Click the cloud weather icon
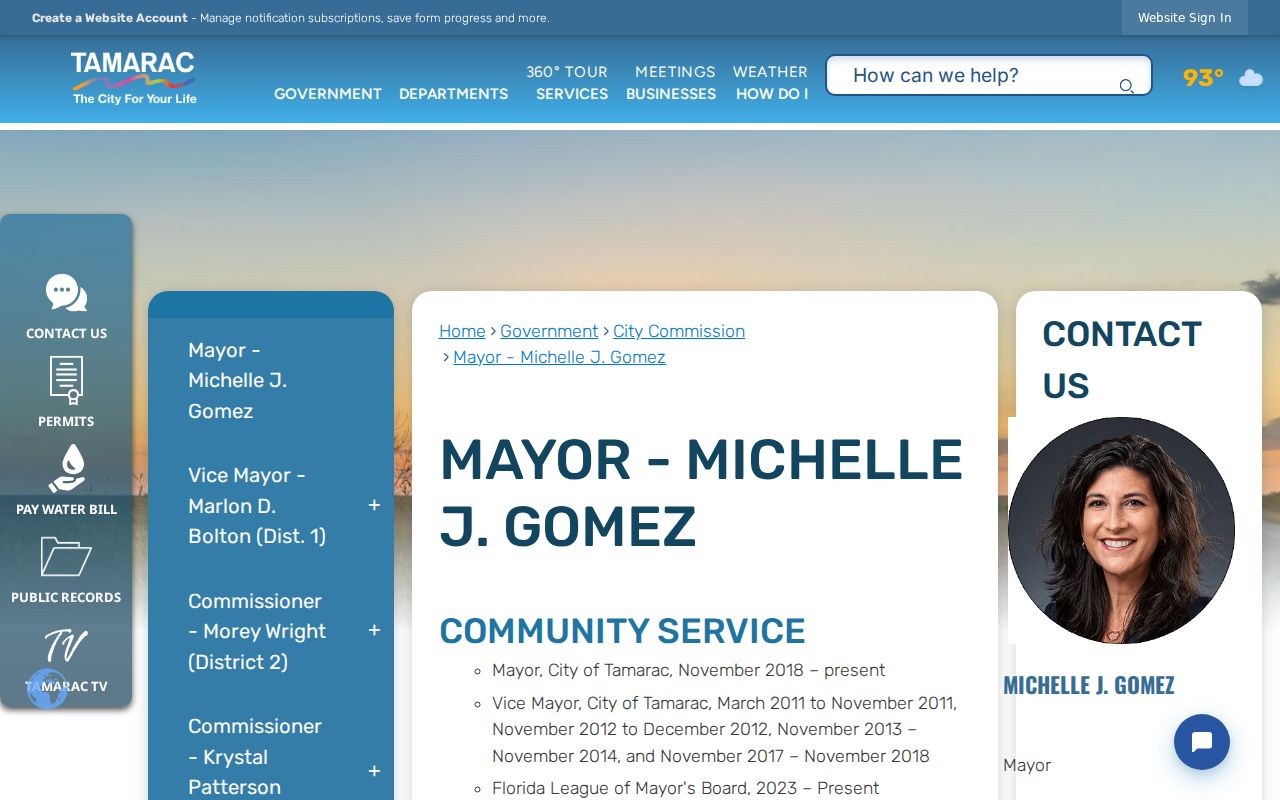1280x800 pixels. [1251, 78]
